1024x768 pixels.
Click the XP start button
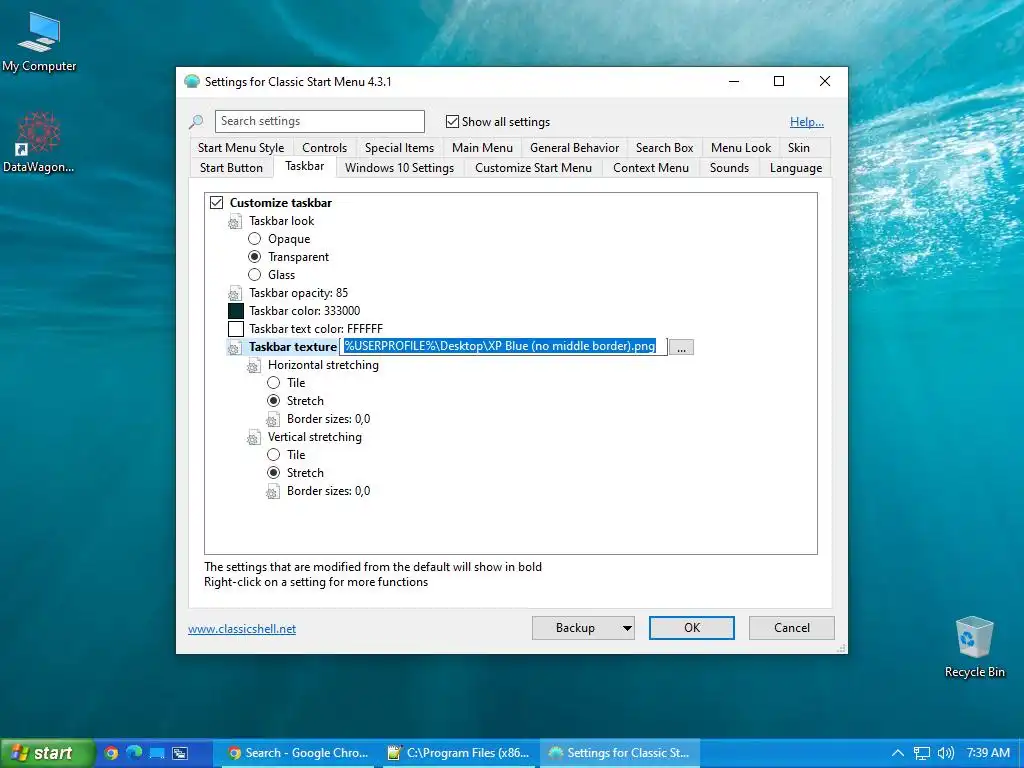(47, 753)
